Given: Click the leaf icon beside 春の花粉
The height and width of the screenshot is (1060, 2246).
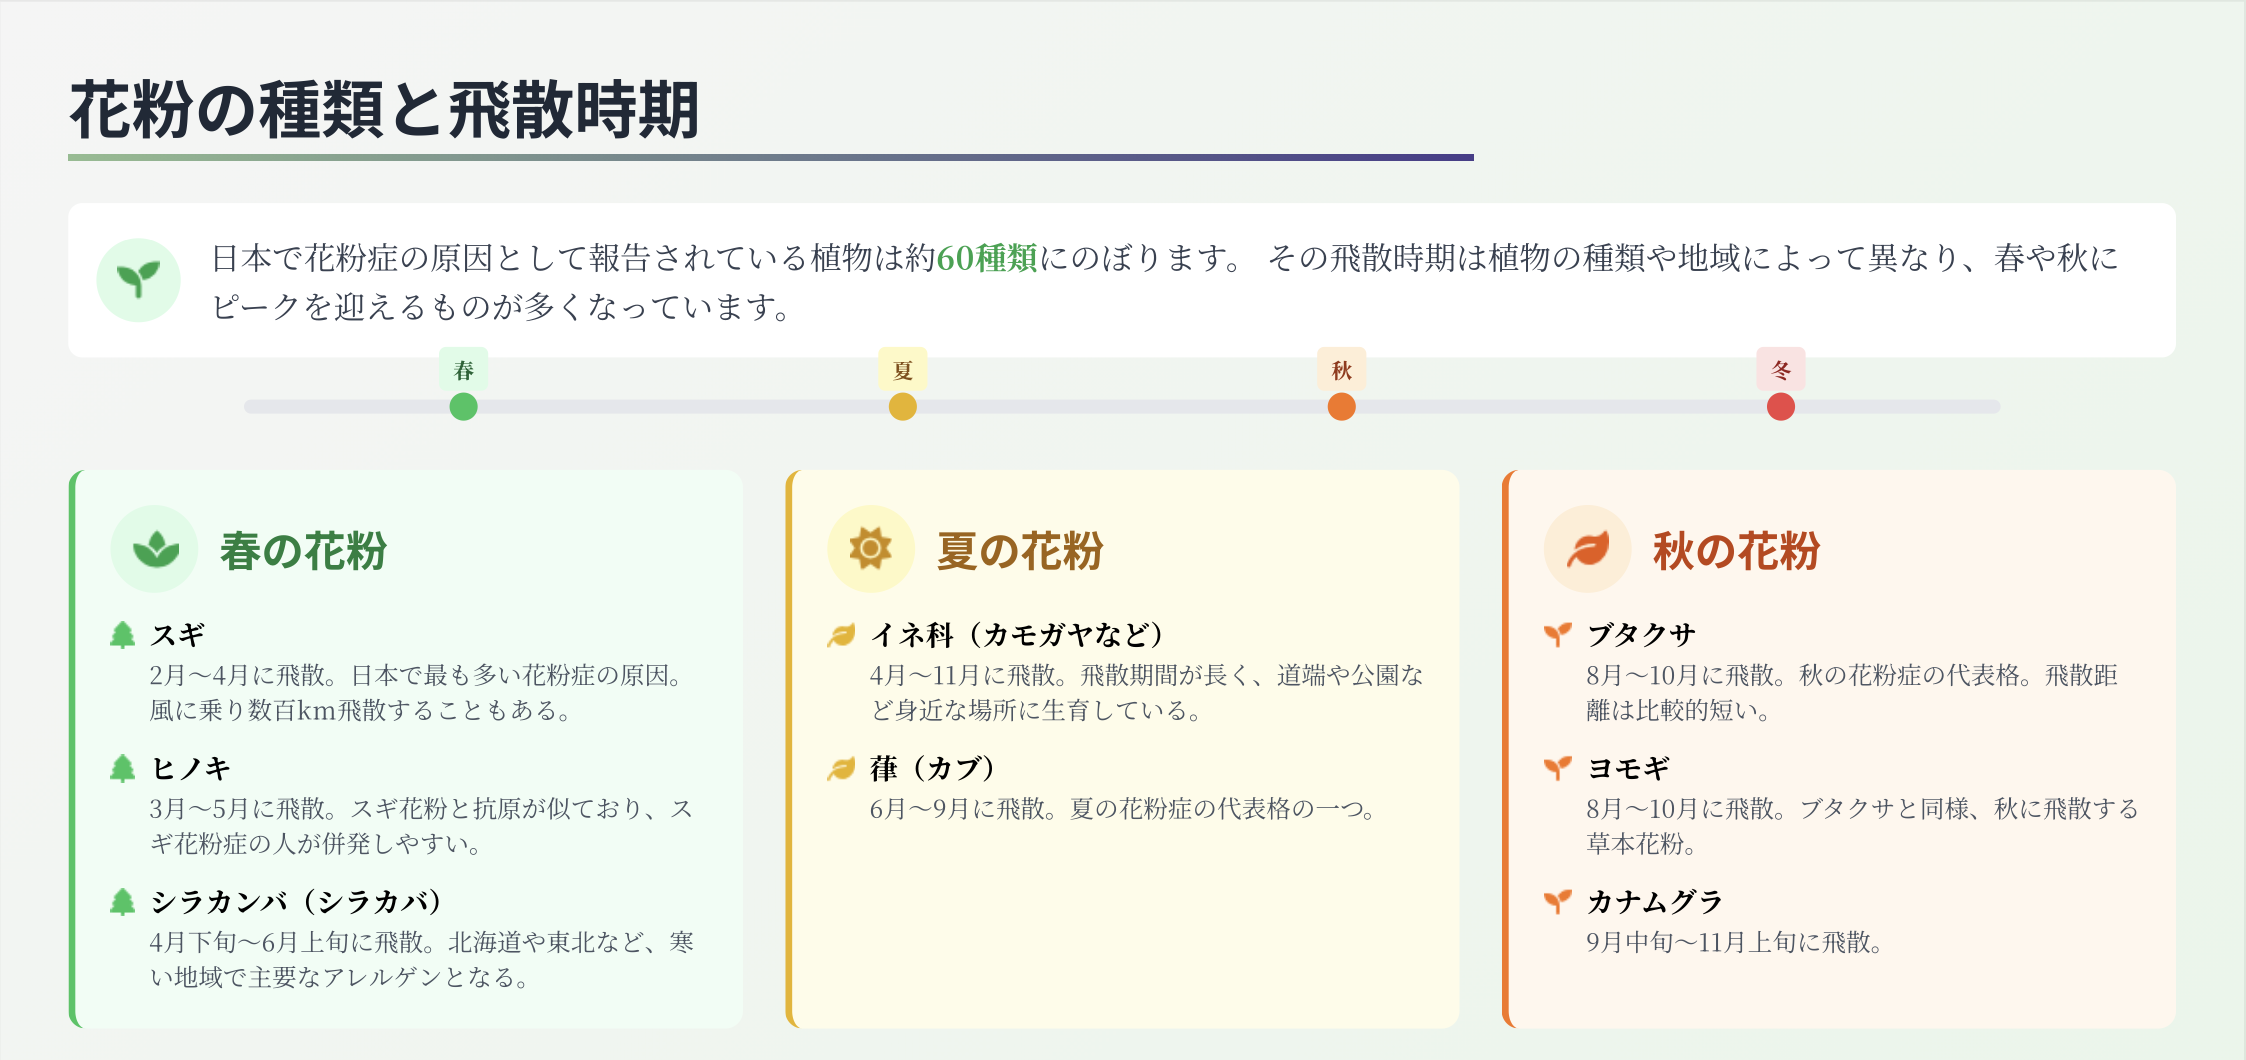Looking at the screenshot, I should pyautogui.click(x=155, y=549).
